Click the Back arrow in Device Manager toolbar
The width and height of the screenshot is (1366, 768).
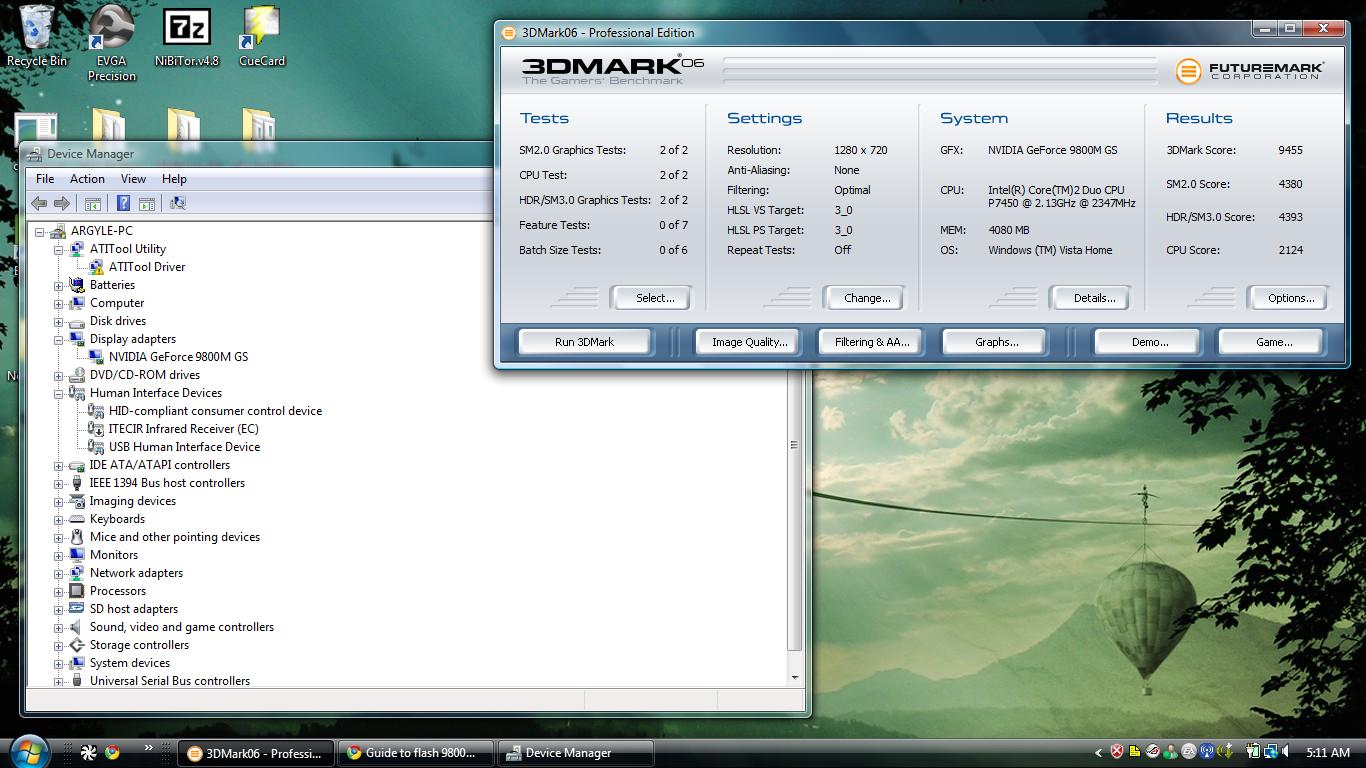[x=39, y=203]
